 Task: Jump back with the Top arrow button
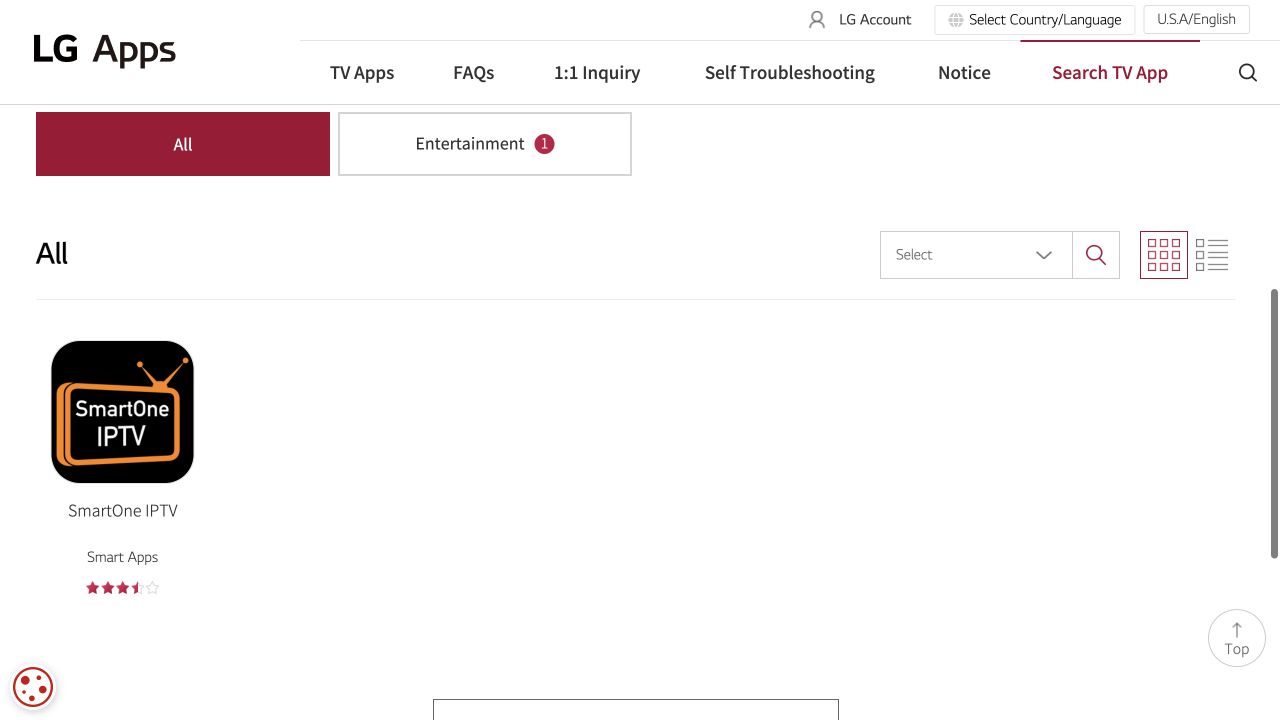tap(1237, 638)
